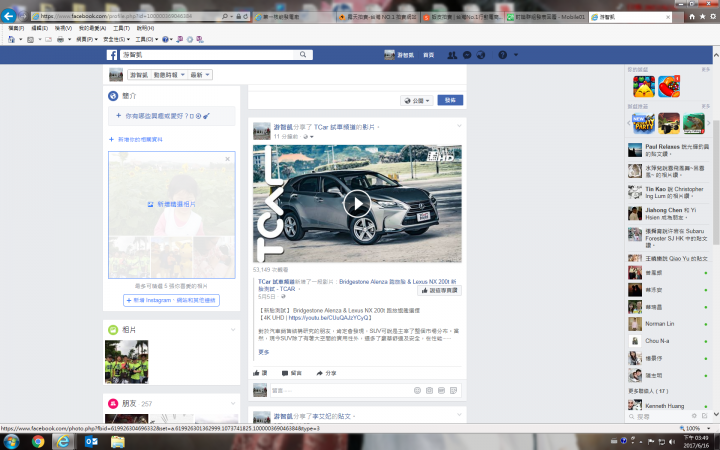This screenshot has width=720, height=450.
Task: Open the IE Favorites menu
Action: (92, 28)
